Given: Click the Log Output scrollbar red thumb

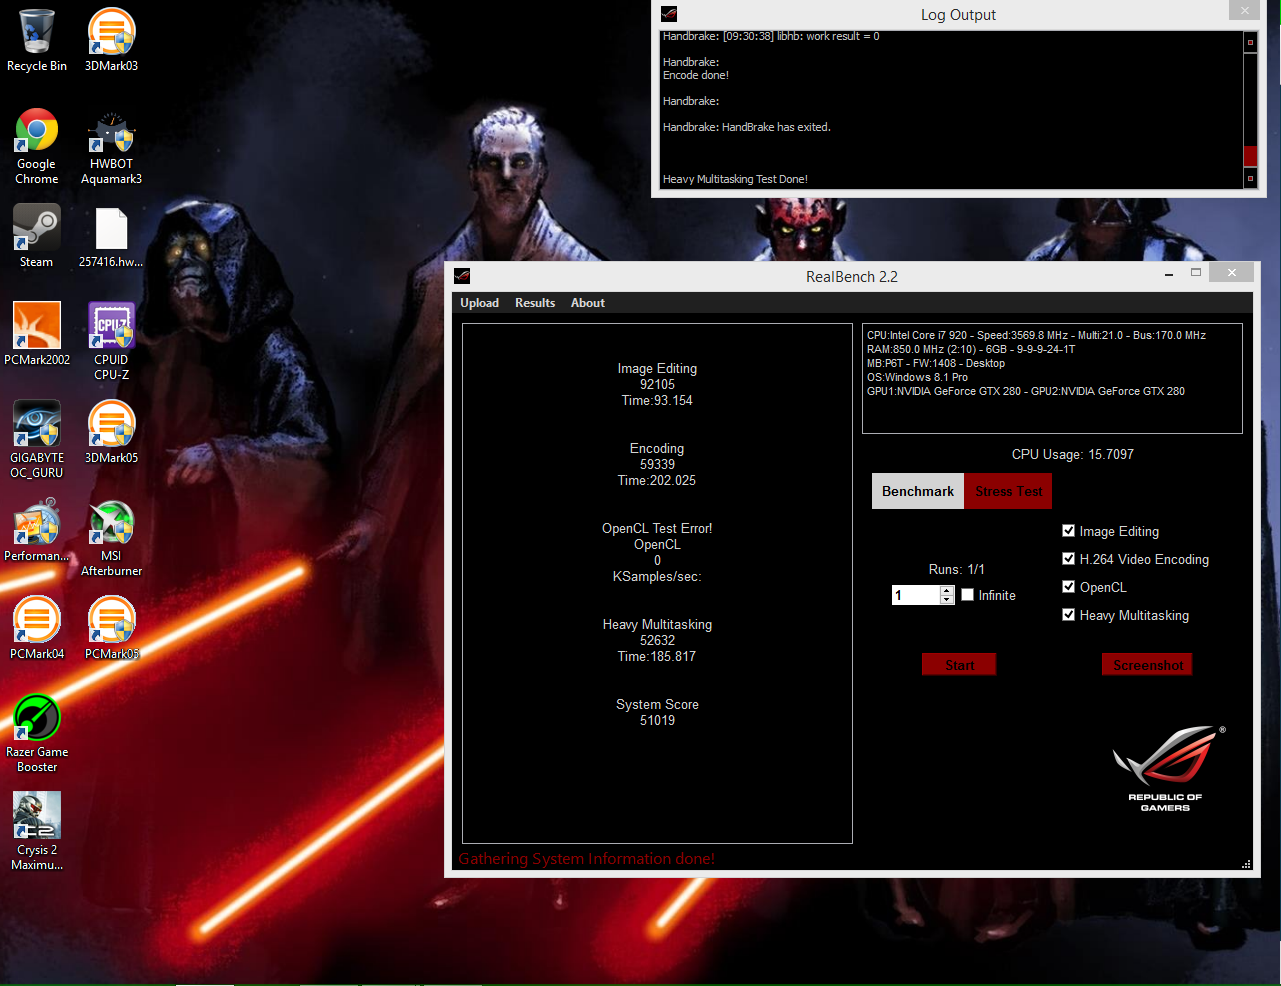Looking at the screenshot, I should click(x=1250, y=156).
